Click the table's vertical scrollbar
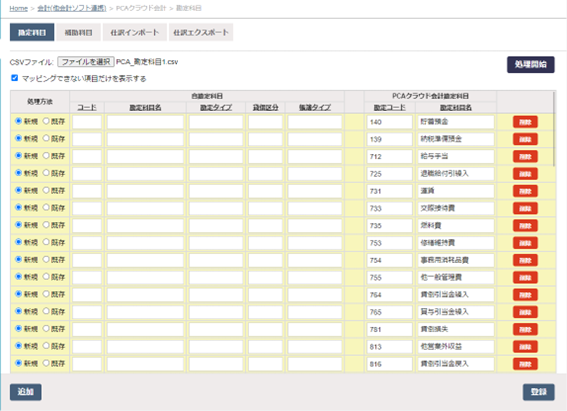567x411 pixels. click(554, 129)
